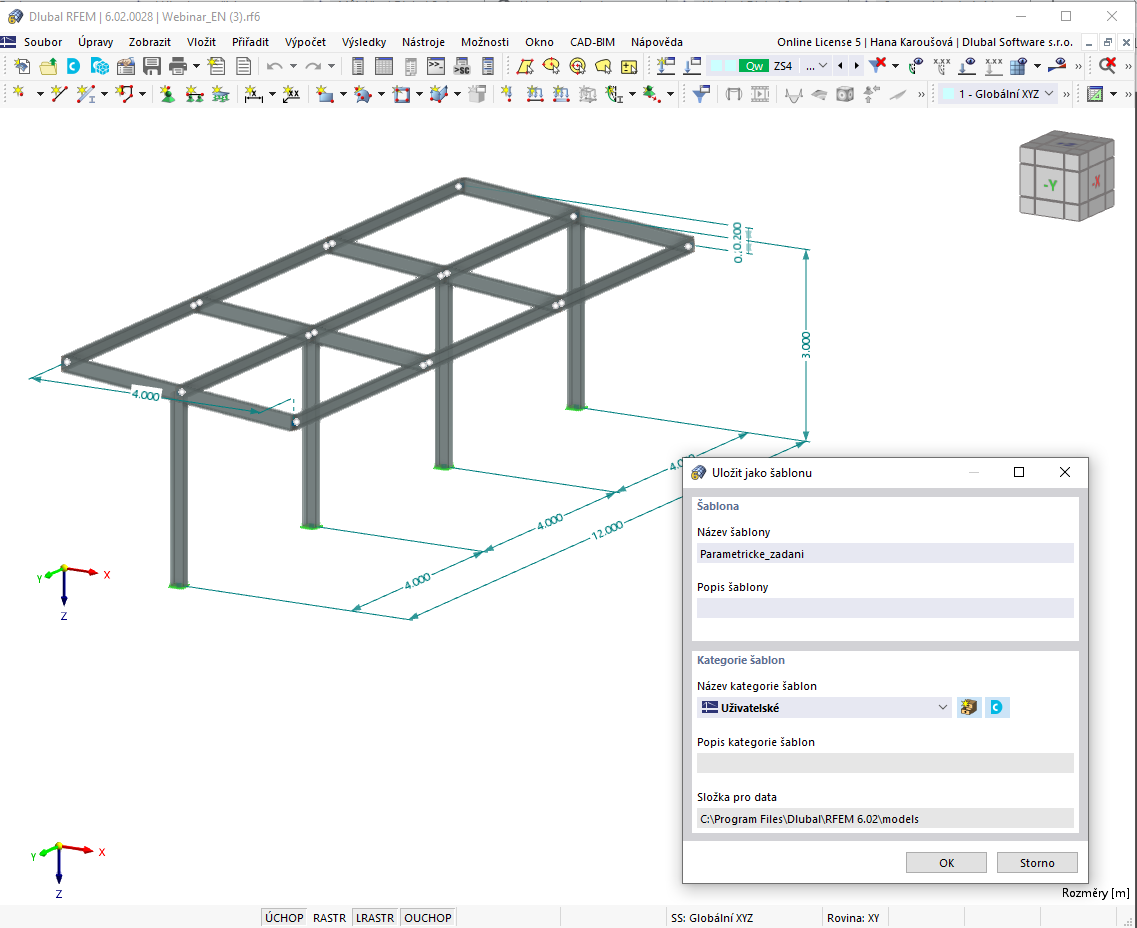The height and width of the screenshot is (928, 1137).
Task: Click the Složka pro data path field
Action: point(885,819)
